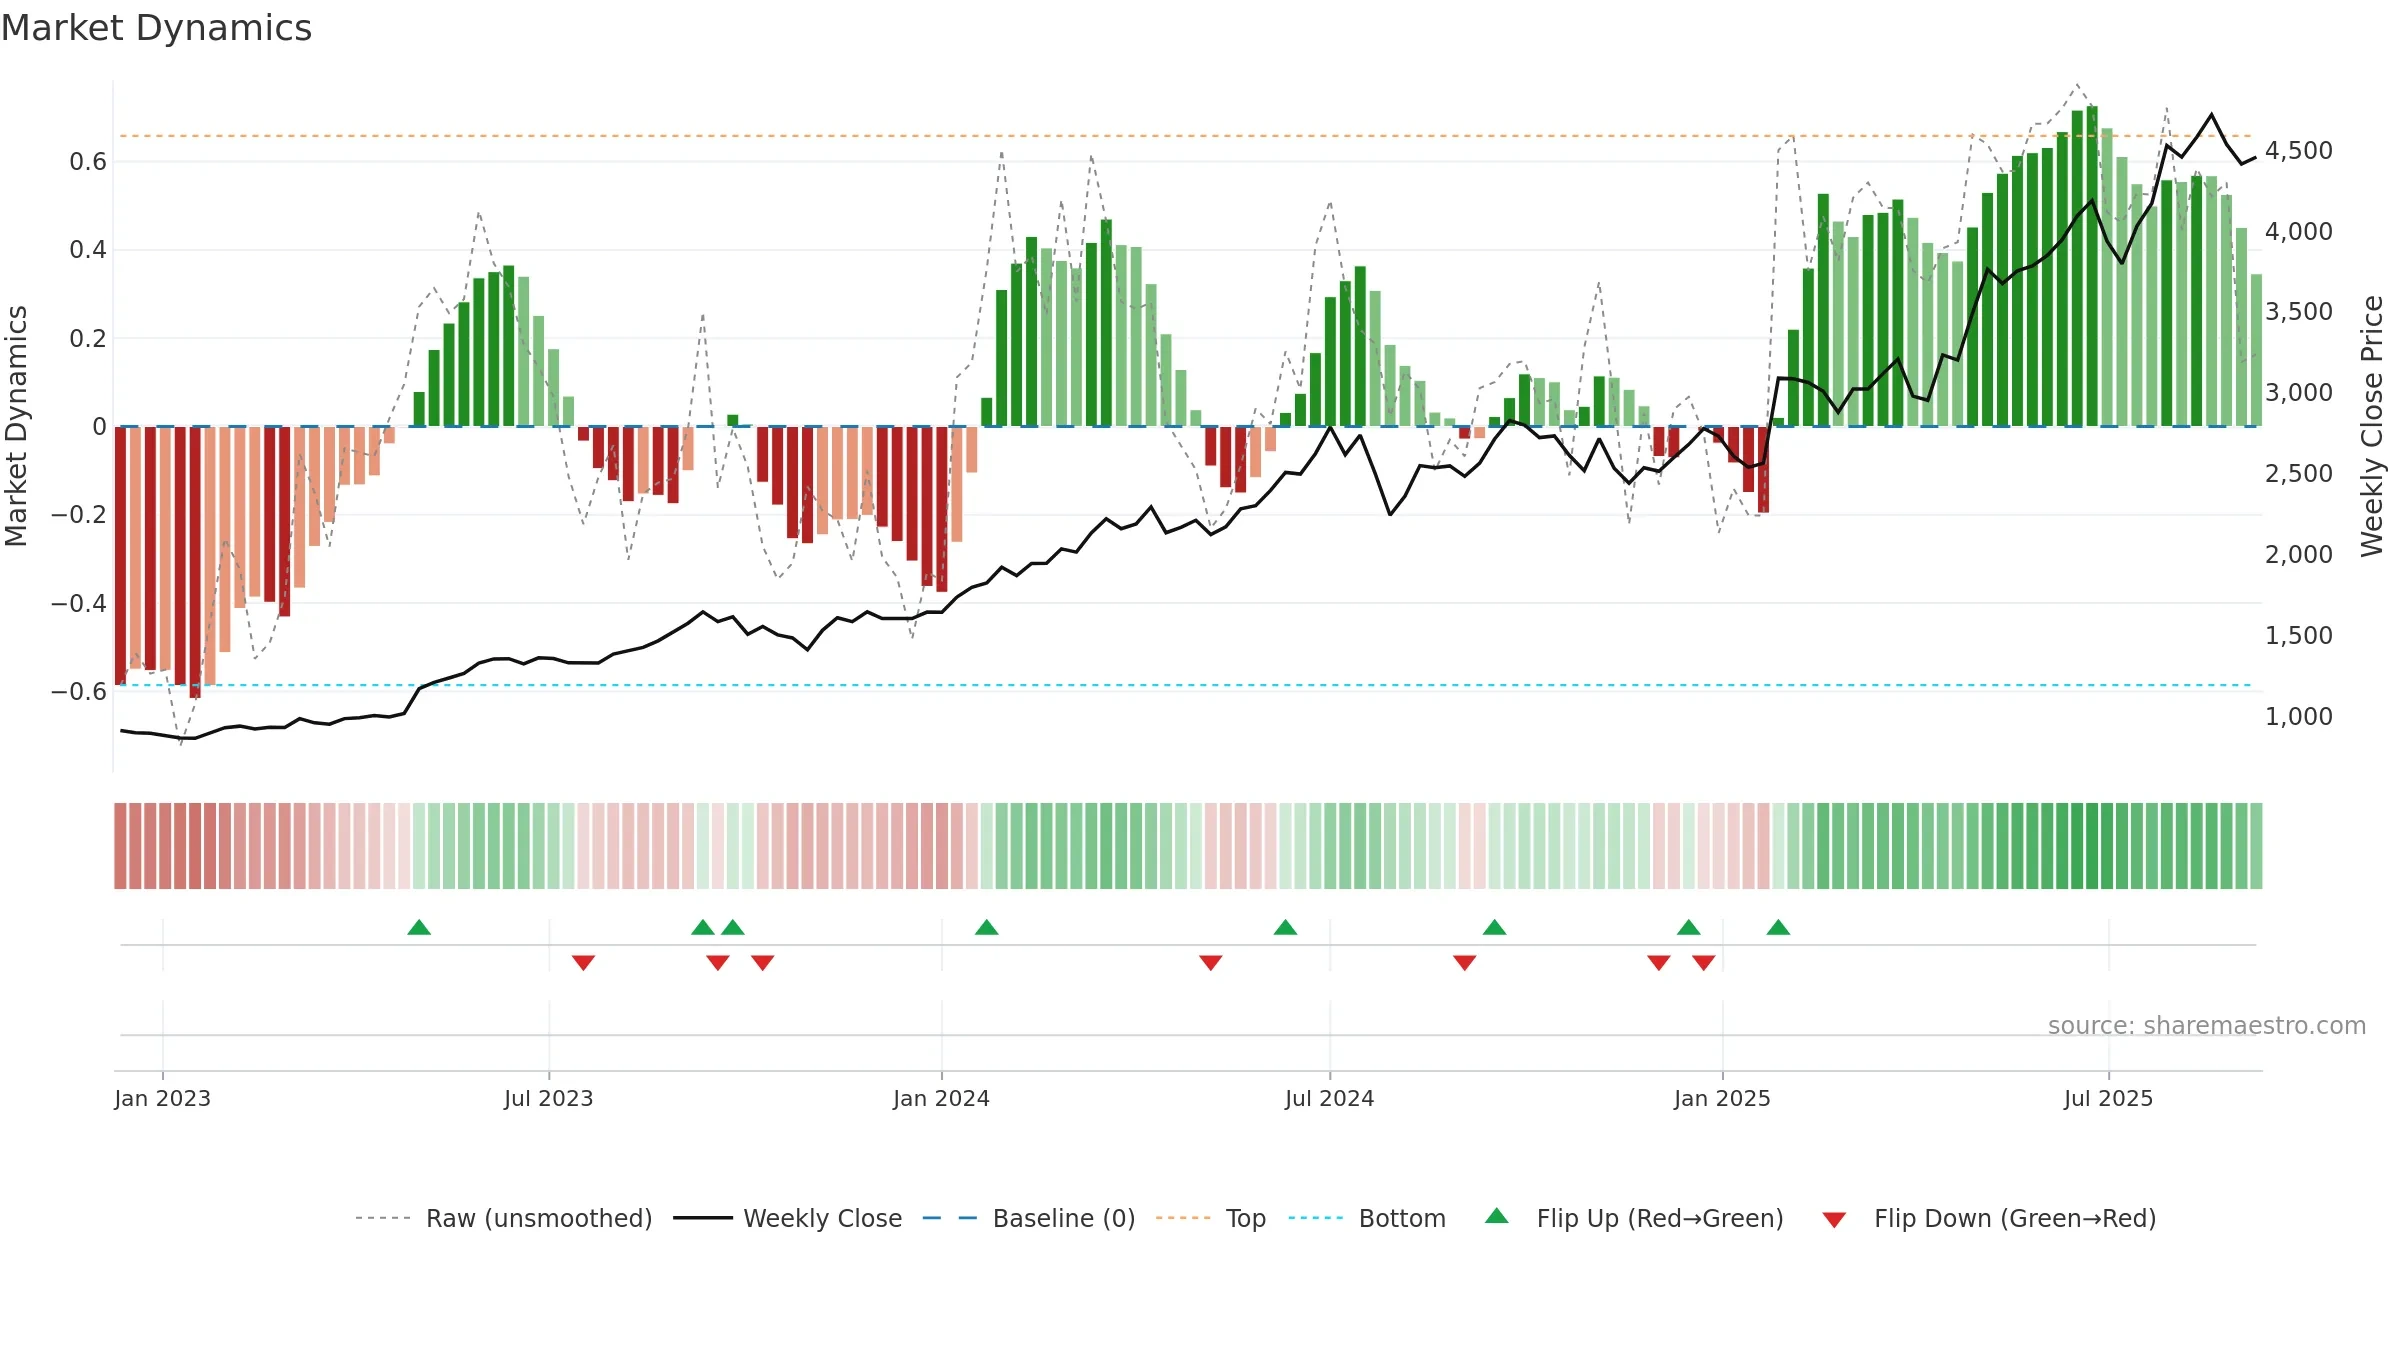Select the last flip-down marker before Jan 2025

click(x=1704, y=962)
